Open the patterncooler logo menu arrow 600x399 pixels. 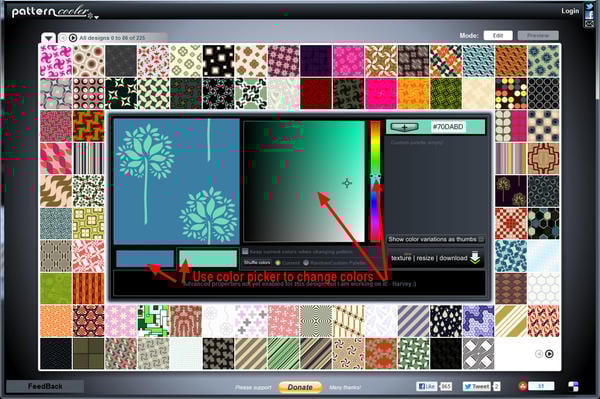click(x=96, y=17)
